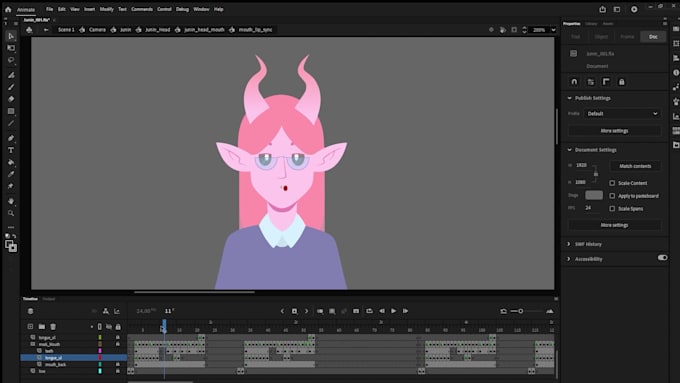This screenshot has height=383, width=680.
Task: Open the Timeline panel options menu
Action: click(556, 299)
